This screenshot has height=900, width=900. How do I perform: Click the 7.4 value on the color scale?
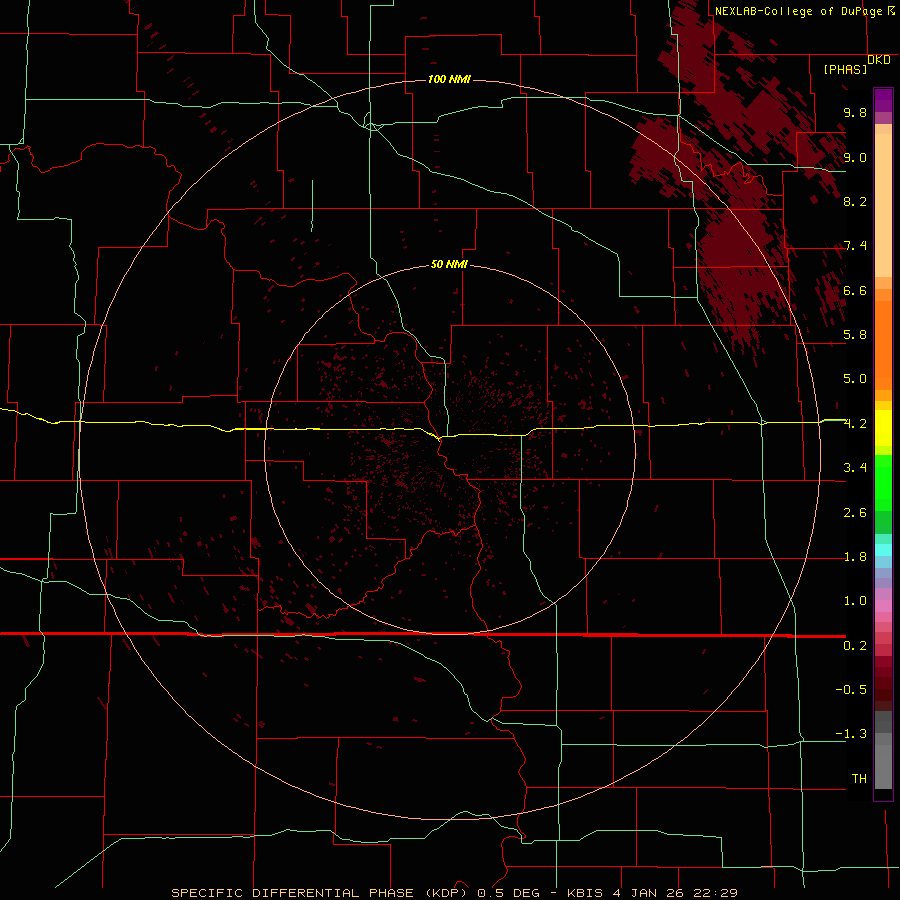pyautogui.click(x=855, y=246)
